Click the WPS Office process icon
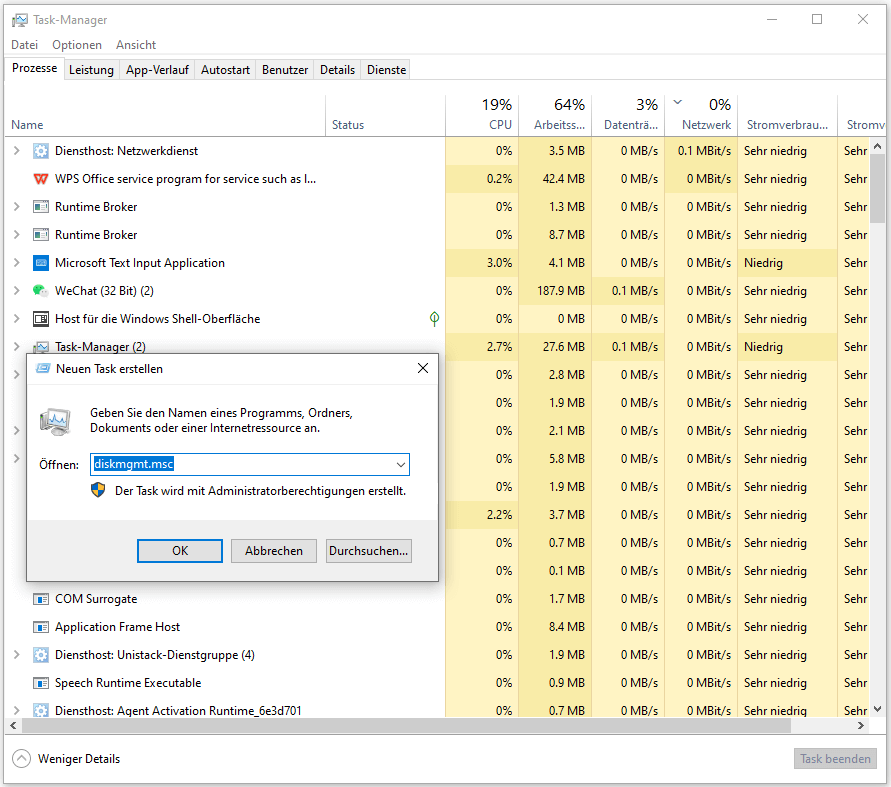891x787 pixels. tap(41, 178)
